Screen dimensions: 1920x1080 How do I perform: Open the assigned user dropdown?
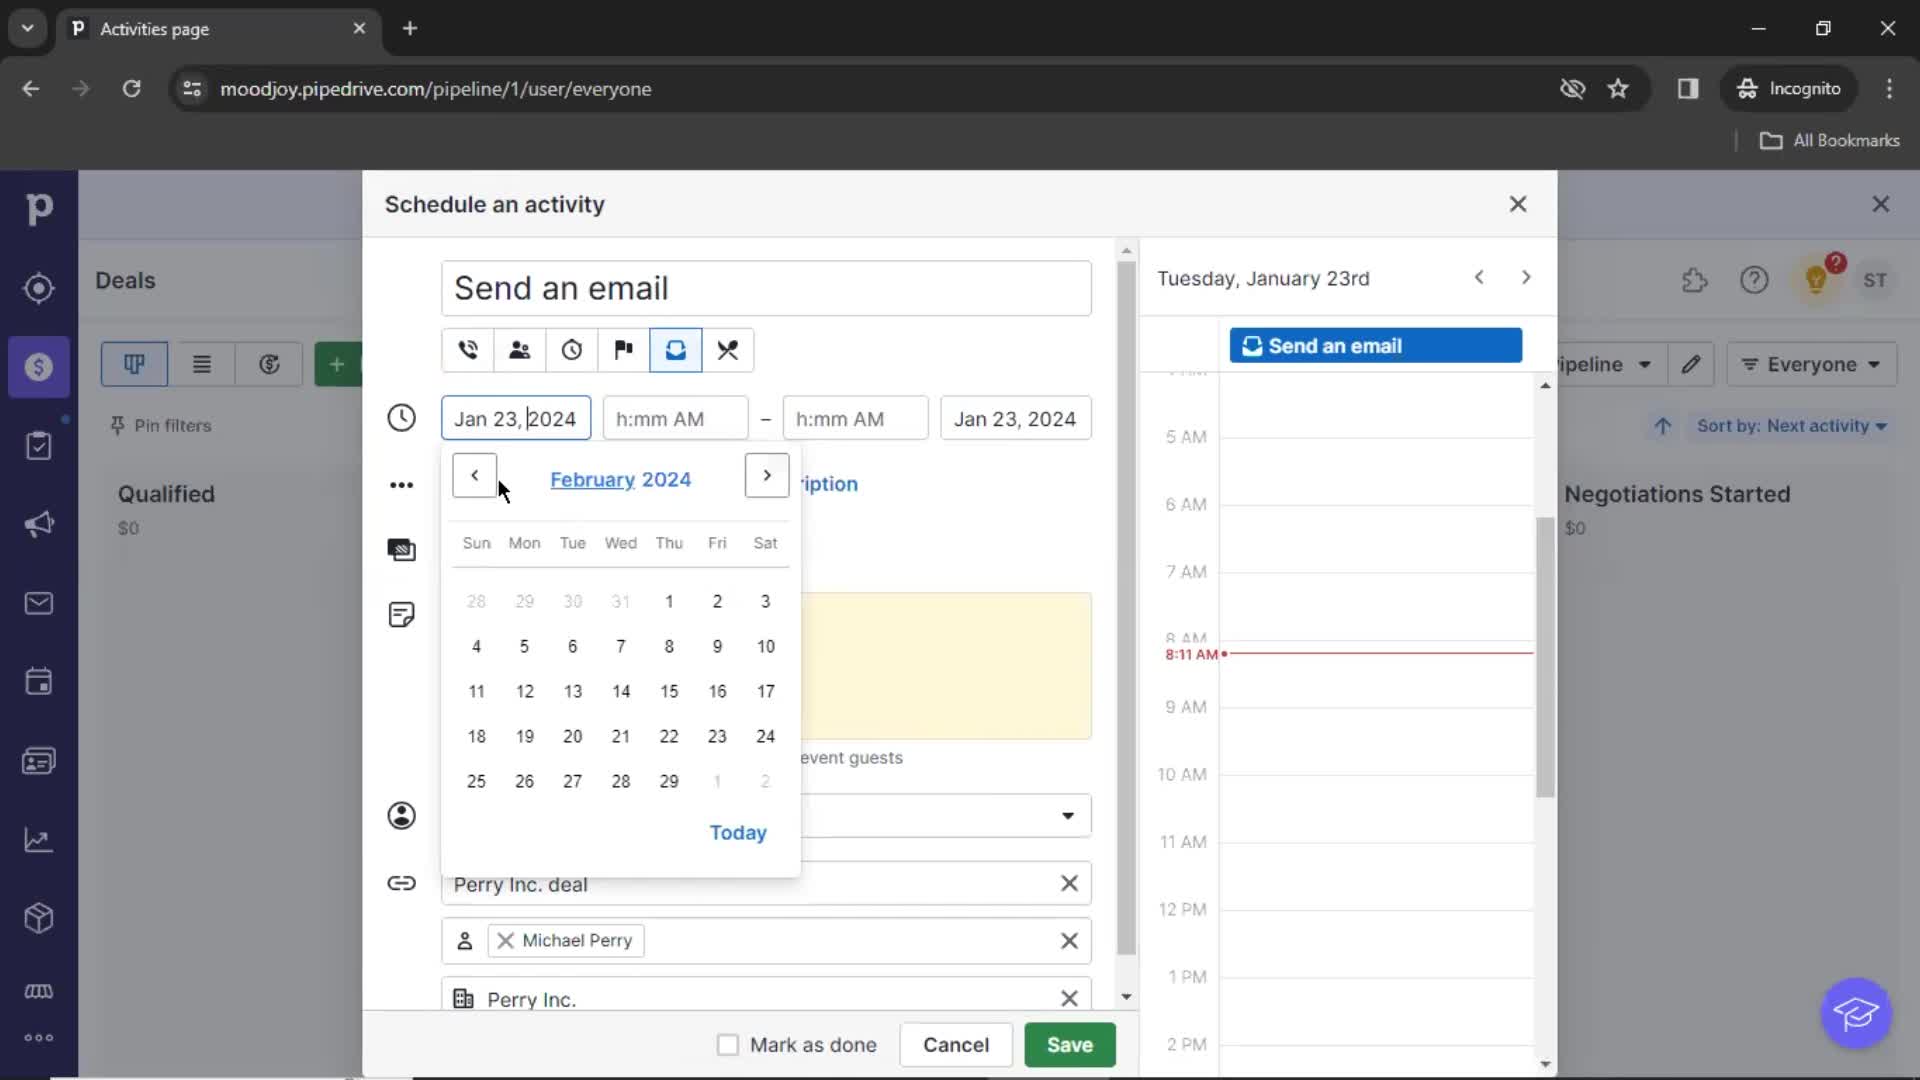tap(1067, 815)
